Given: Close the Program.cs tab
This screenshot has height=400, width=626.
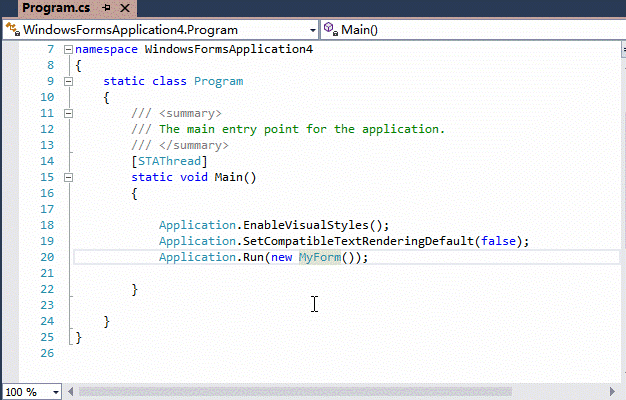Looking at the screenshot, I should click(125, 8).
